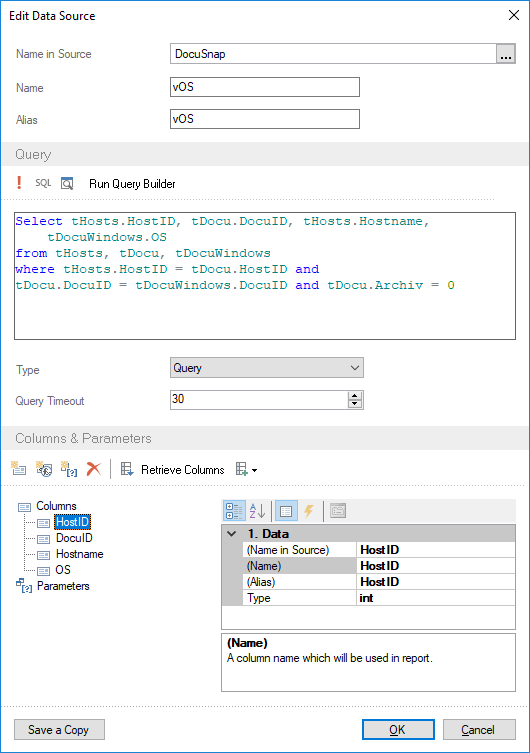Image resolution: width=530 pixels, height=753 pixels.
Task: Select the (Alias) property row
Action: pyautogui.click(x=300, y=582)
